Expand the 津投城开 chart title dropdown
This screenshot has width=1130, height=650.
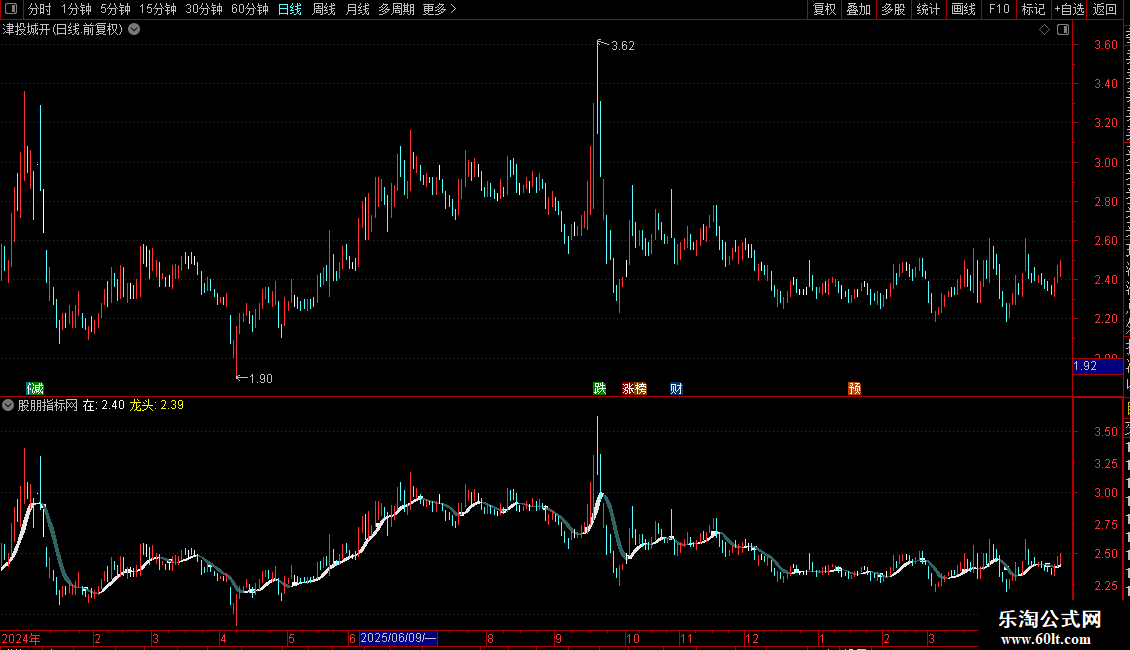134,30
